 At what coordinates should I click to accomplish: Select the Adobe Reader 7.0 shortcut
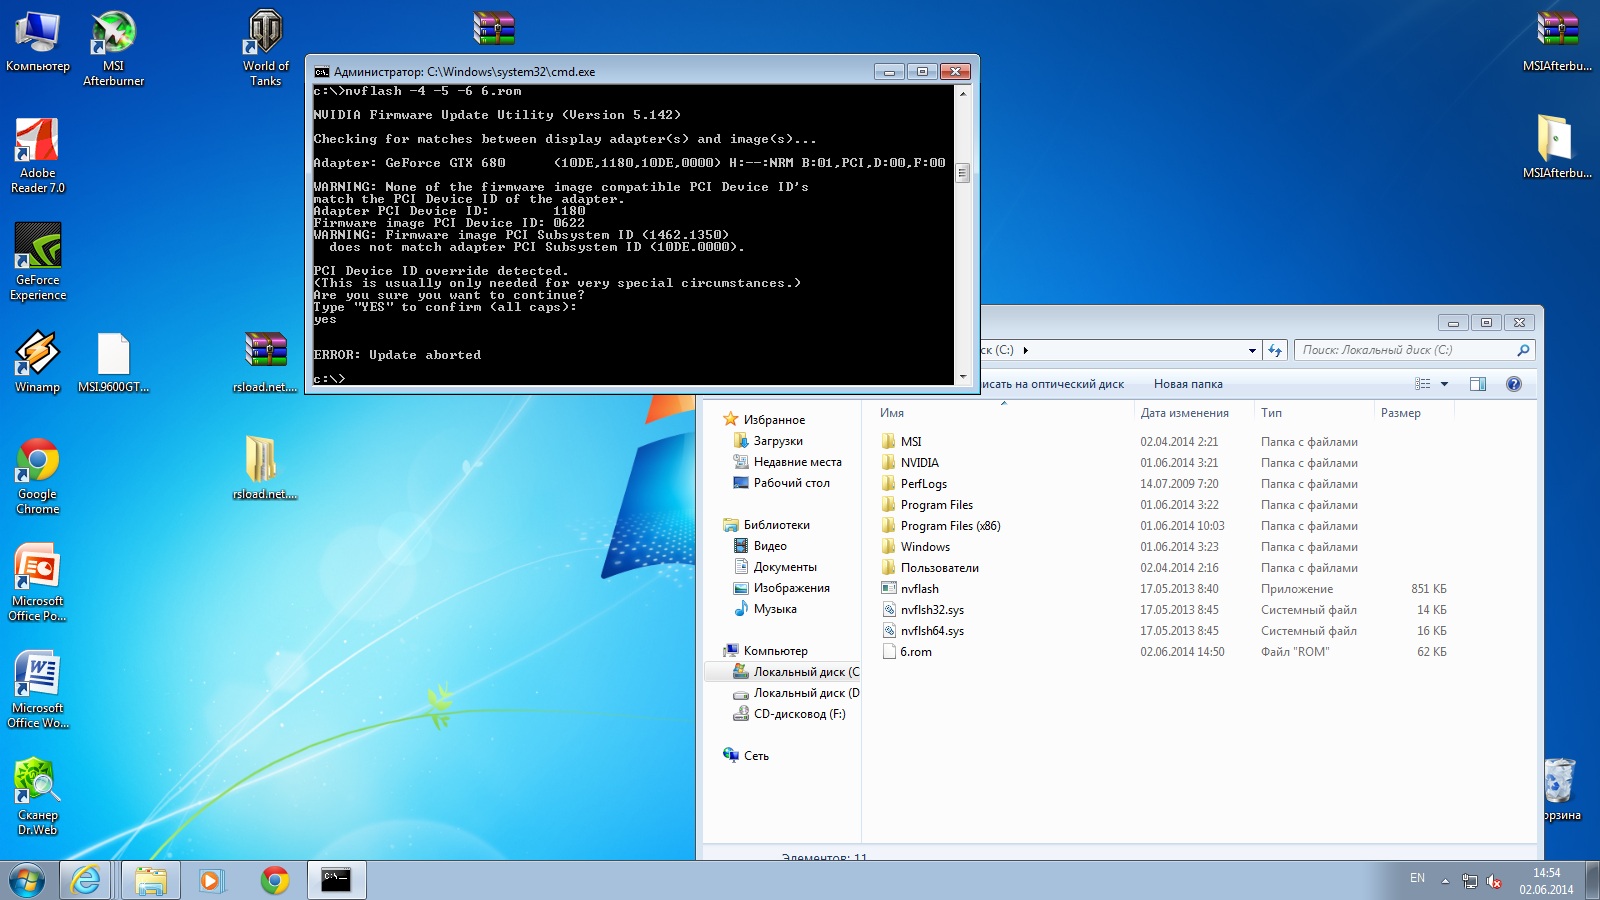pos(38,156)
